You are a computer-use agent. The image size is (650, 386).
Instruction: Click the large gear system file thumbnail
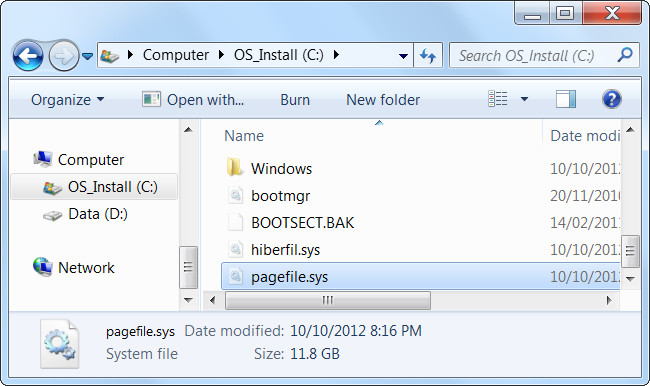tap(59, 343)
